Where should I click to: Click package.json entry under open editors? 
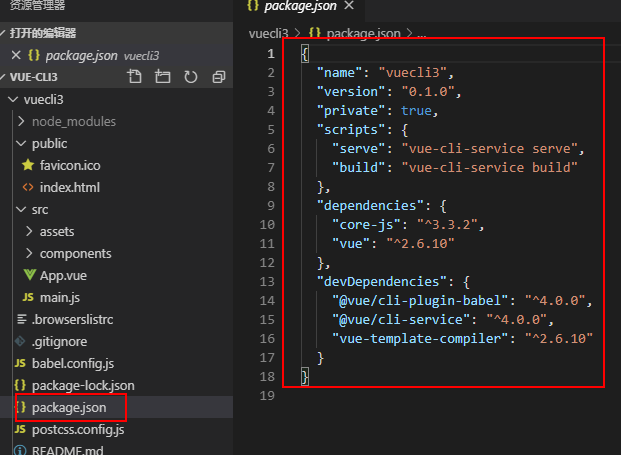116,55
